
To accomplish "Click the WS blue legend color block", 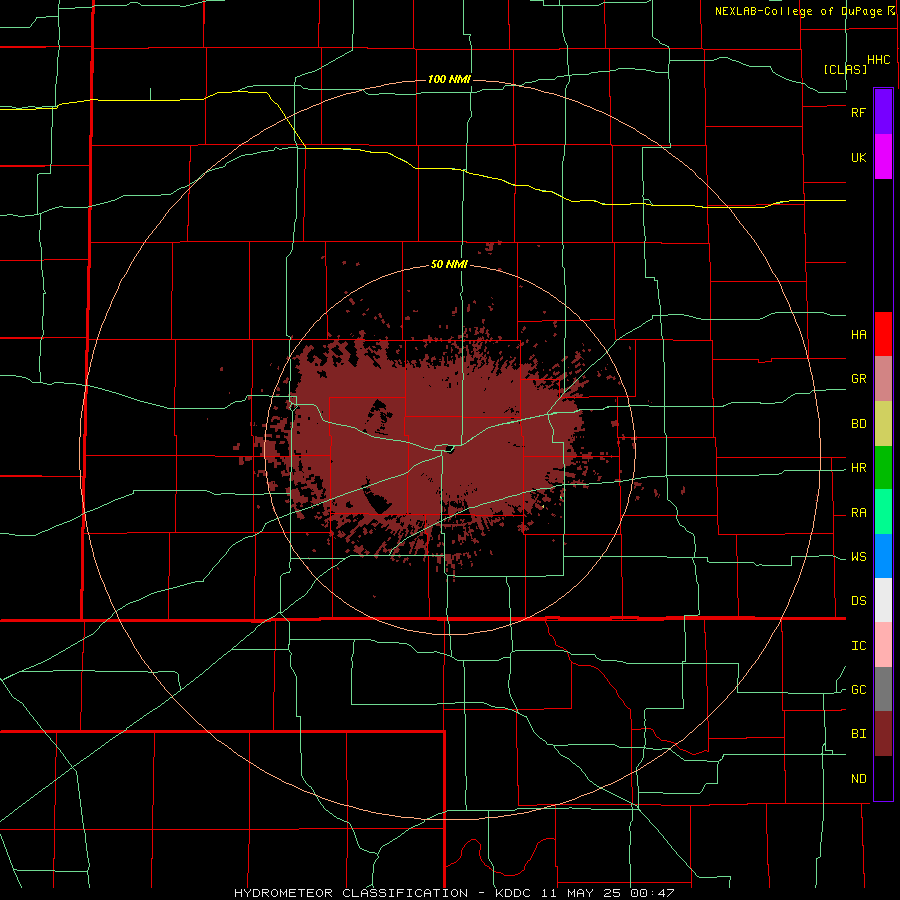I will (883, 556).
